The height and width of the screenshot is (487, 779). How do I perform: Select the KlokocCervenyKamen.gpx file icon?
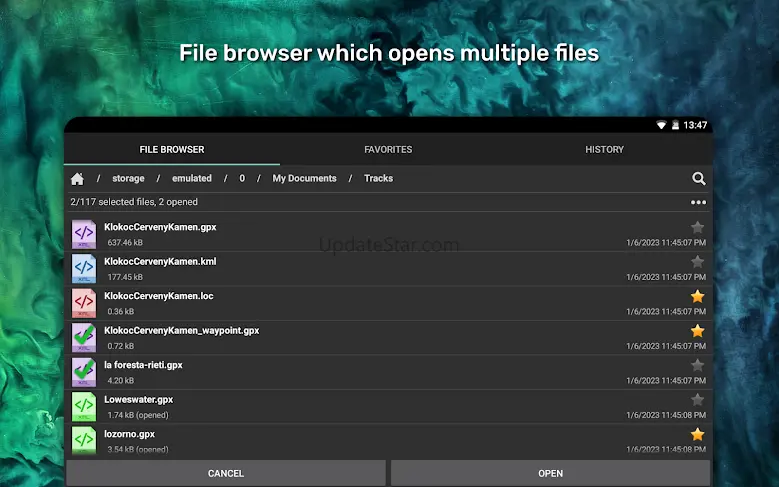tap(84, 234)
